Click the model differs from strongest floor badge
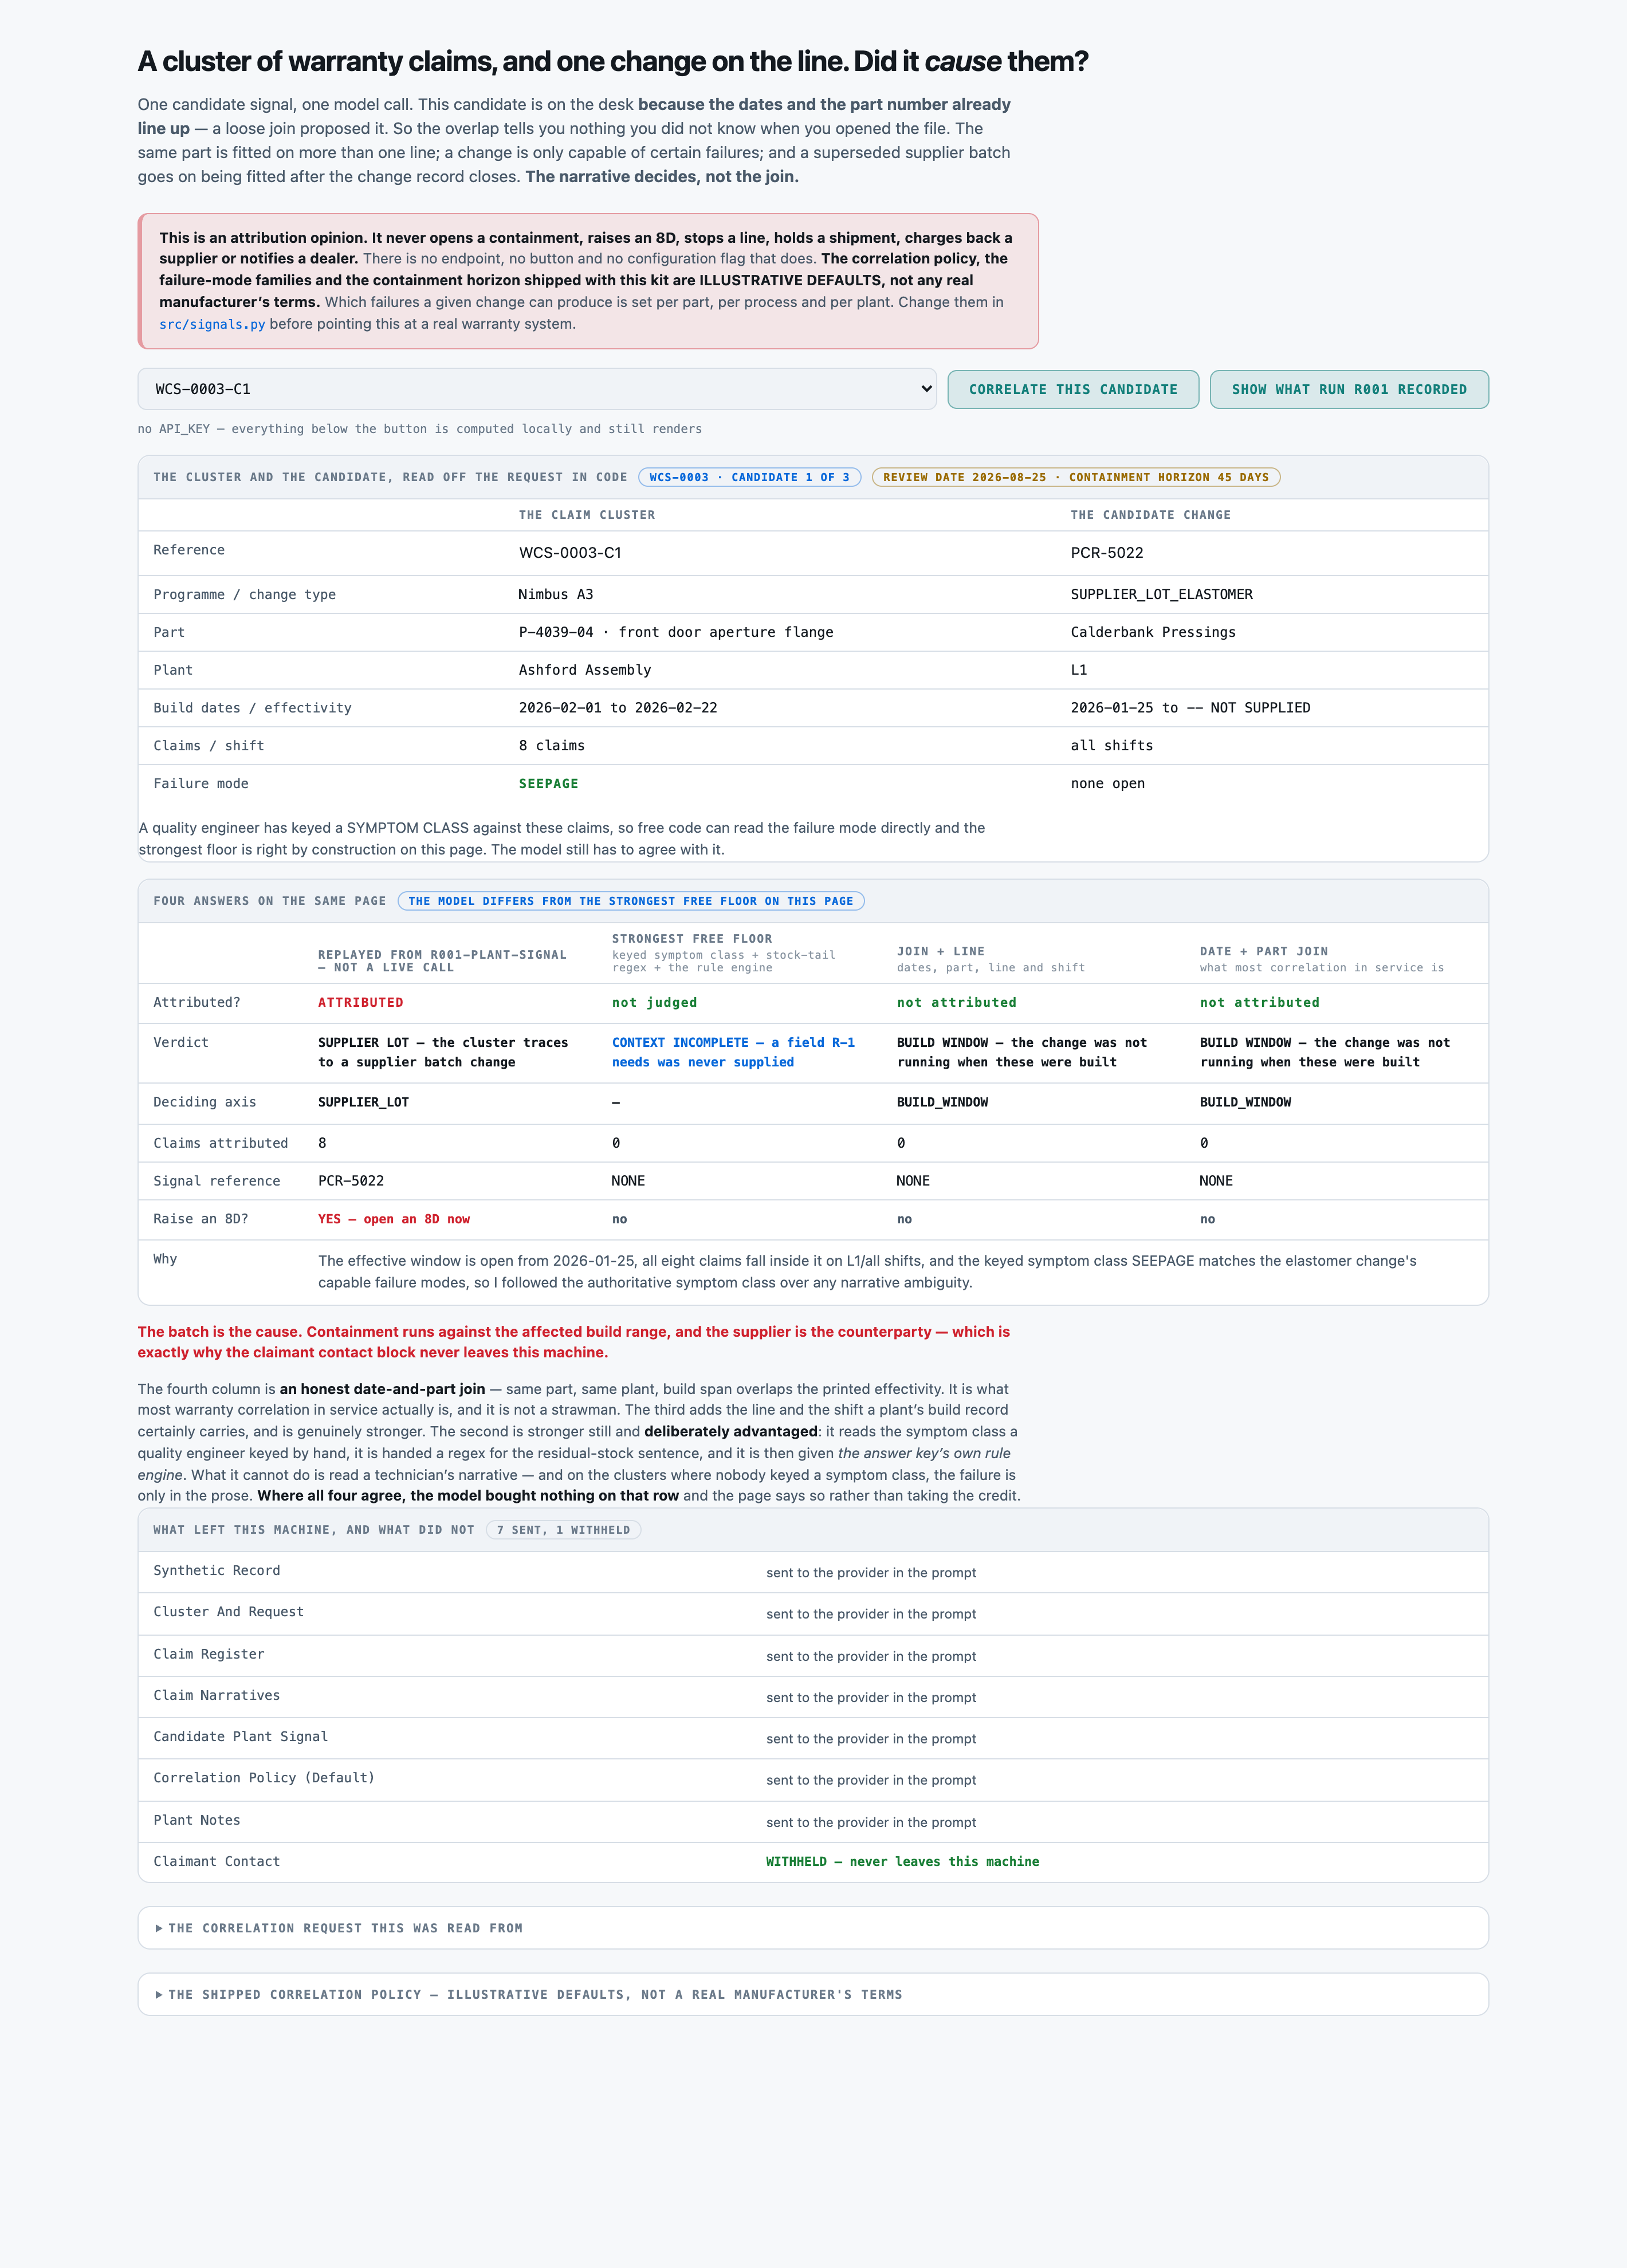 tap(631, 901)
